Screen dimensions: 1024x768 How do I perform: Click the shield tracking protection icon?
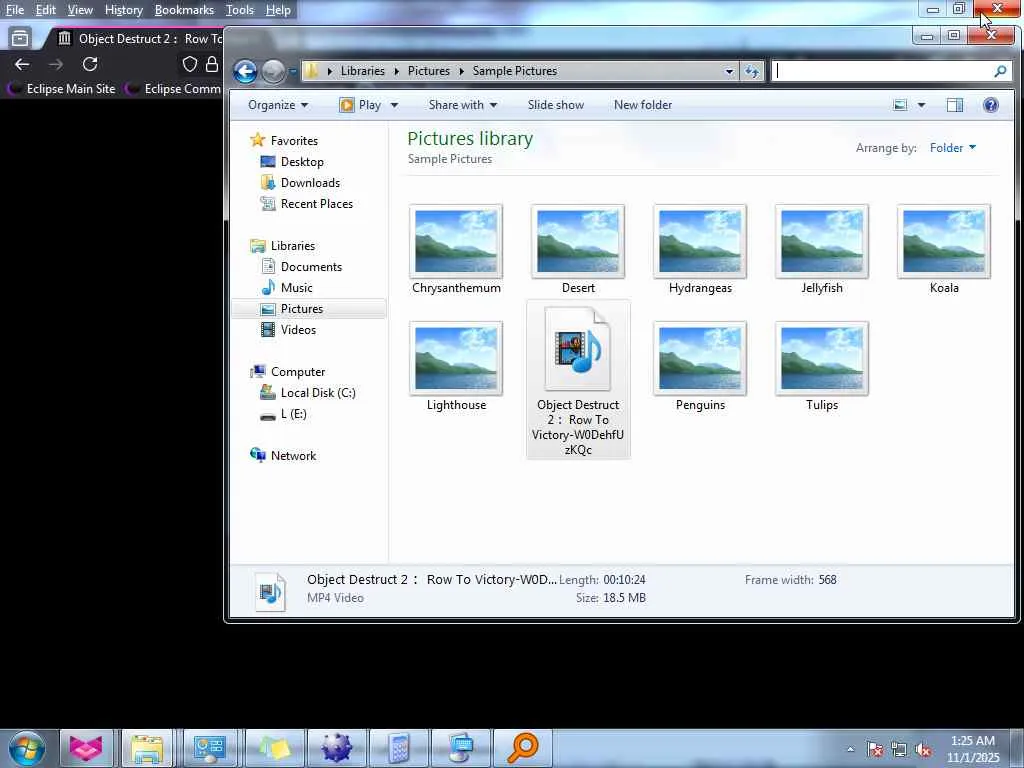(x=189, y=64)
